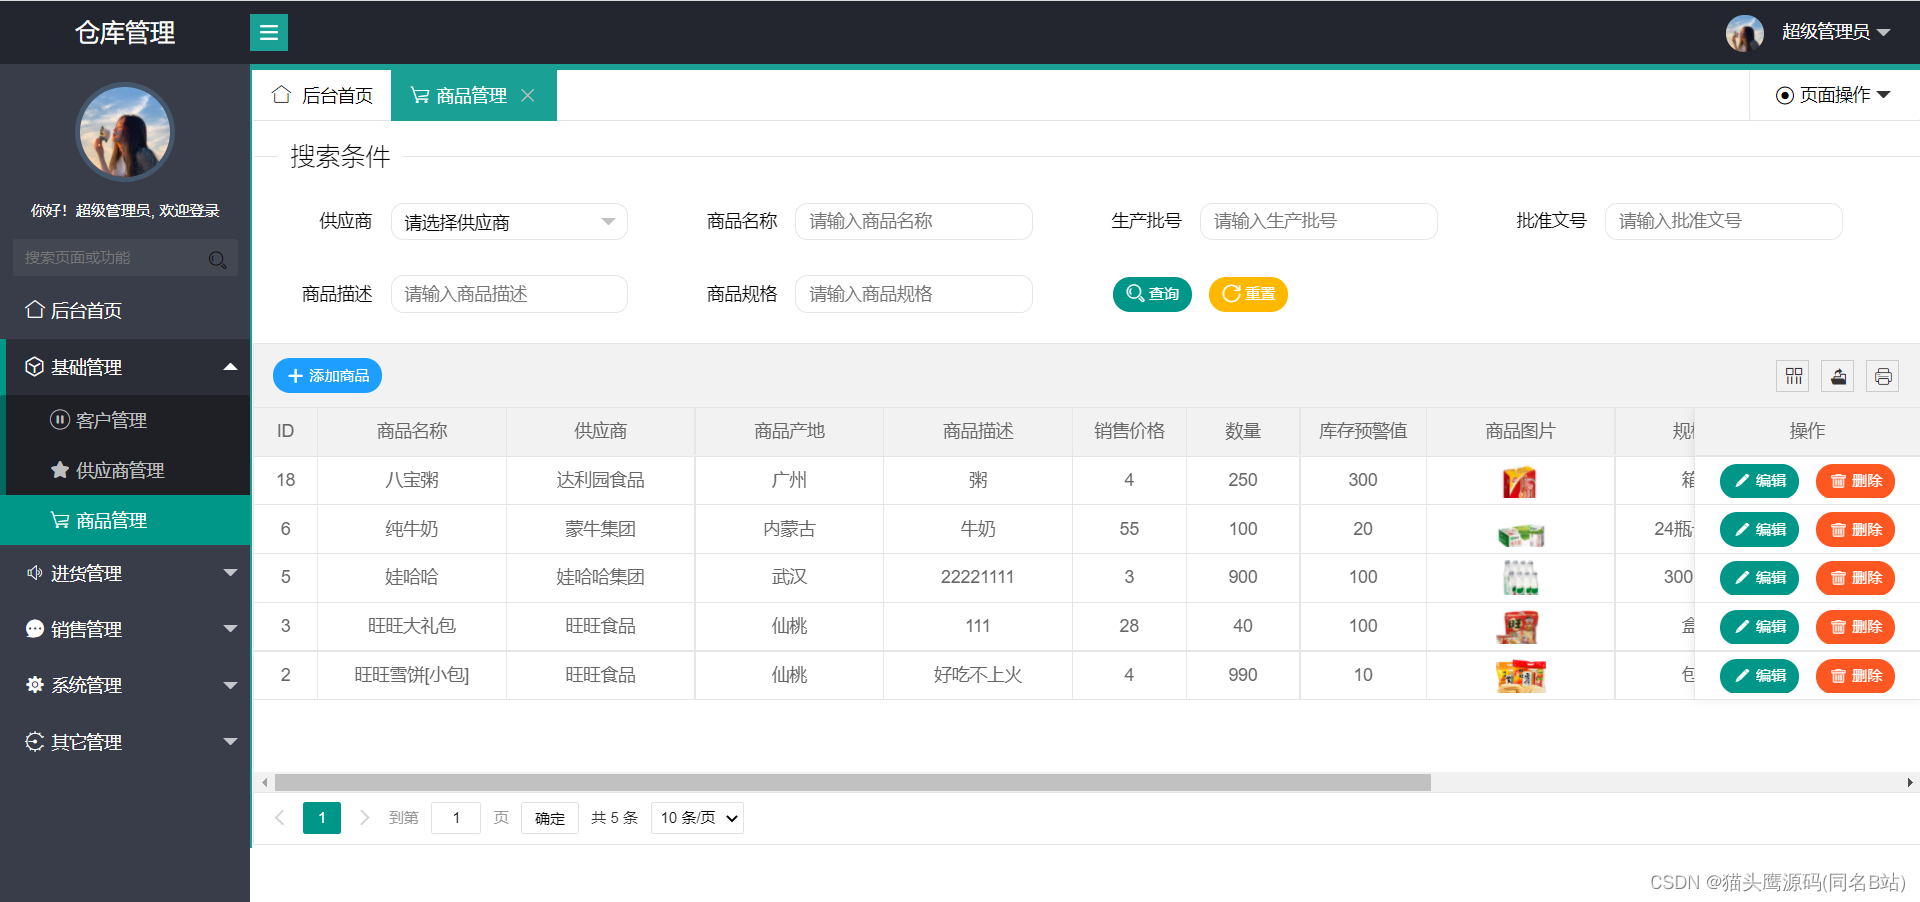
Task: Open 商品管理 in the sidebar
Action: tap(125, 520)
